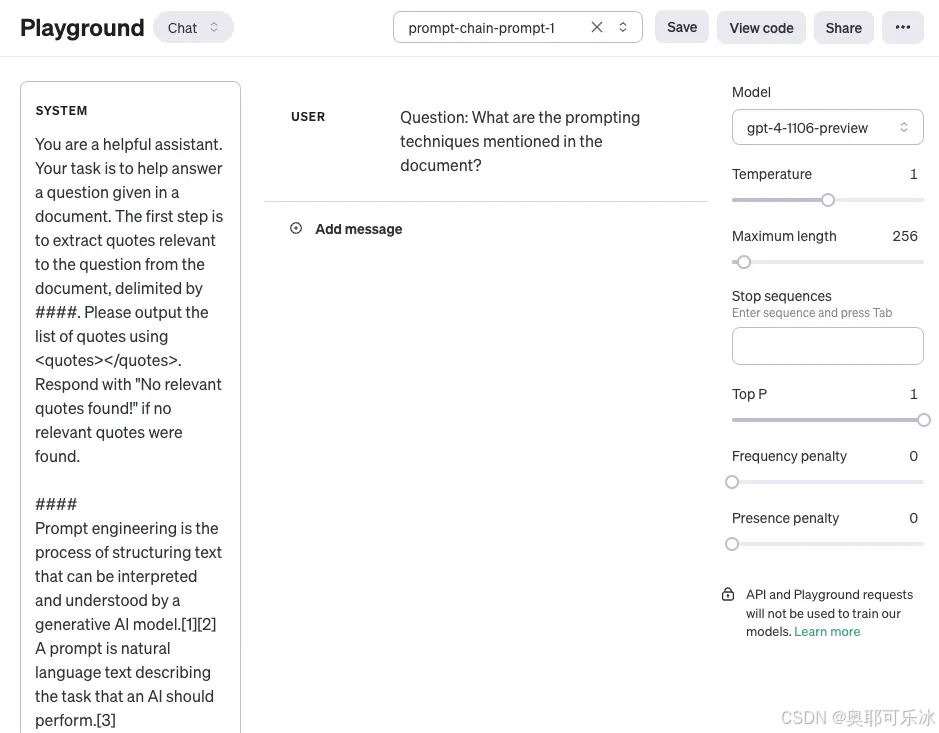The height and width of the screenshot is (733, 939).
Task: Follow the Learn more link
Action: click(x=827, y=632)
